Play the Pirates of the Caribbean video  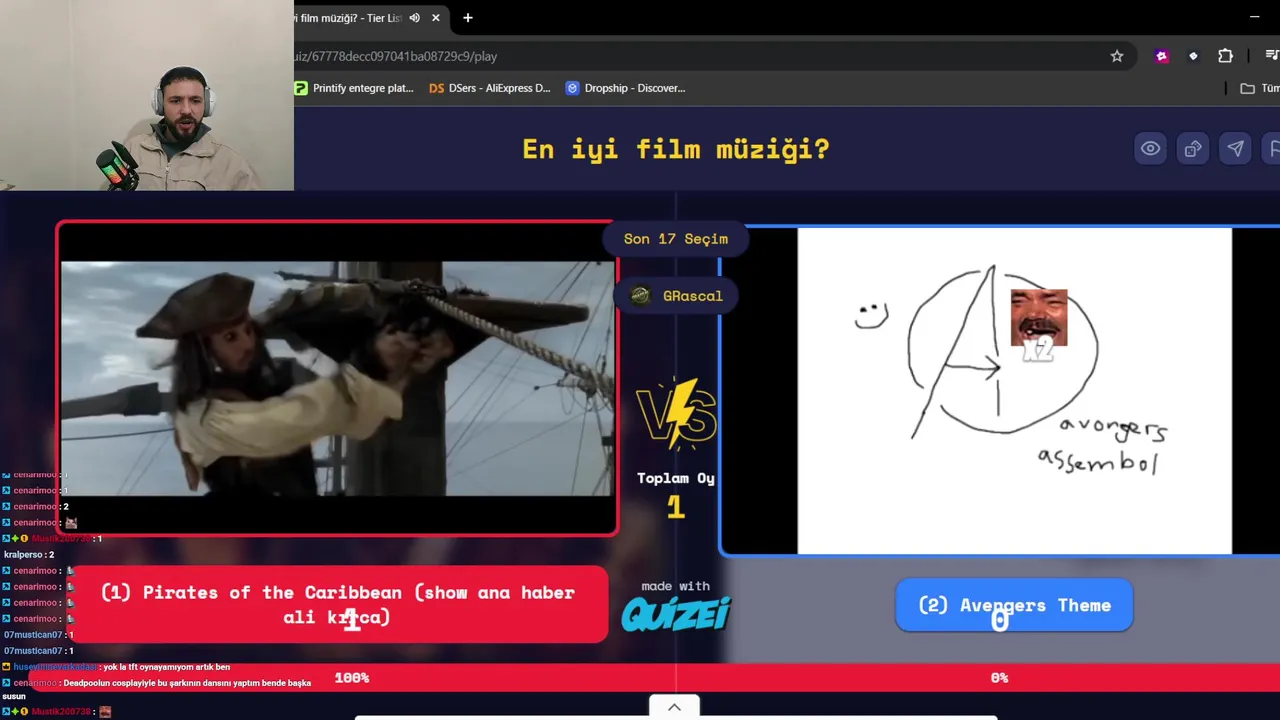click(338, 379)
